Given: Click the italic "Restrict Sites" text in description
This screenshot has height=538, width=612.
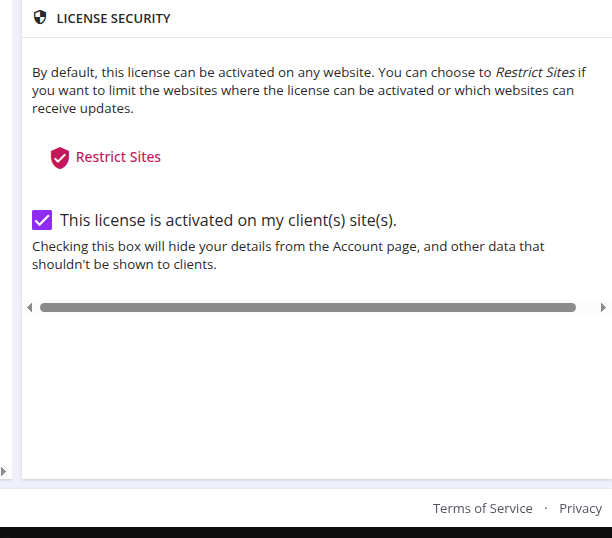Looking at the screenshot, I should coord(535,73).
